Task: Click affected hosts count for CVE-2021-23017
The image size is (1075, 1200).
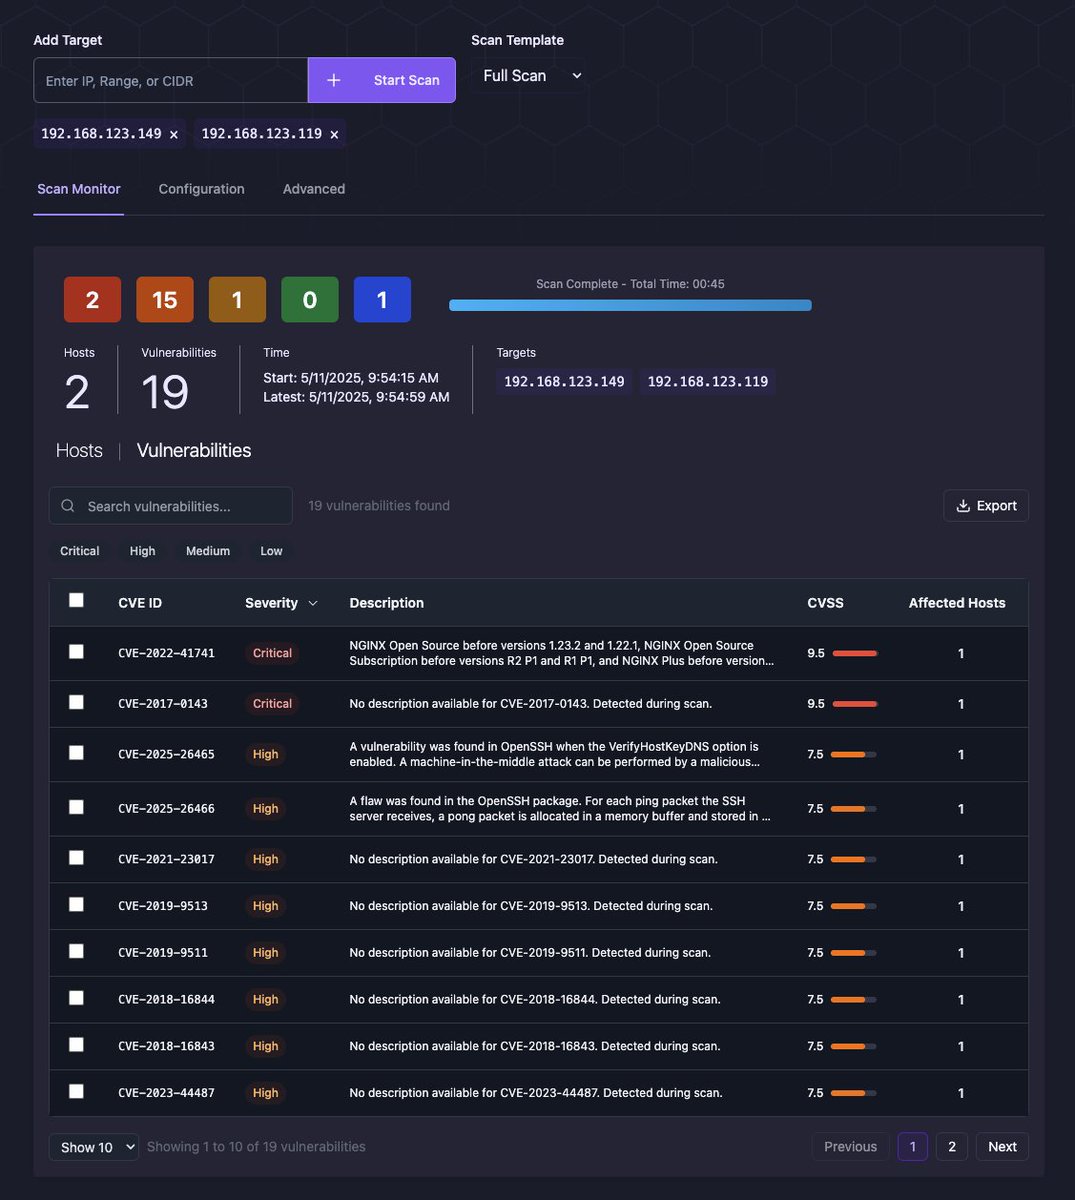Action: click(961, 860)
